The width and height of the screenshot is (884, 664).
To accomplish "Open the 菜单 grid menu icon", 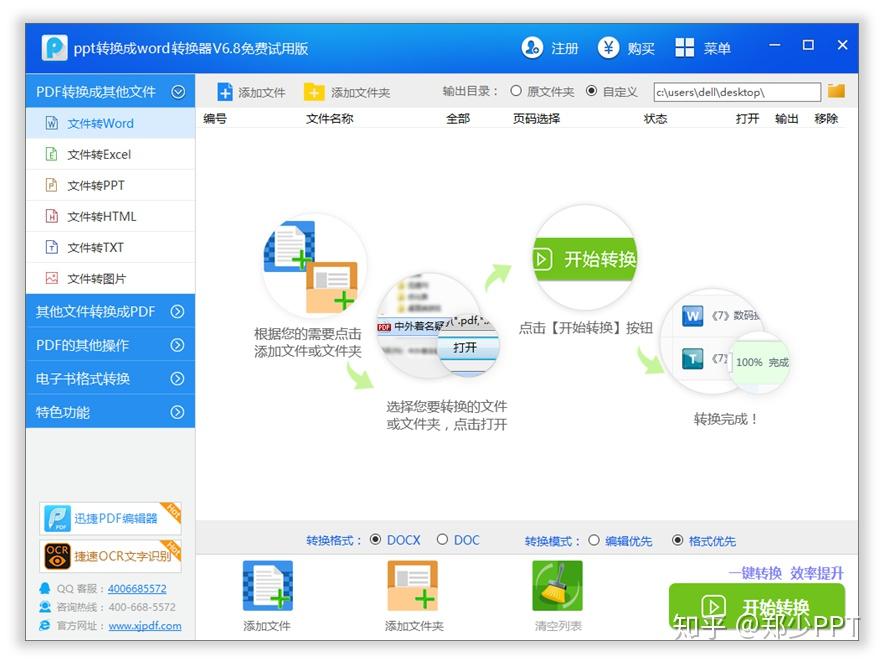I will 684,48.
